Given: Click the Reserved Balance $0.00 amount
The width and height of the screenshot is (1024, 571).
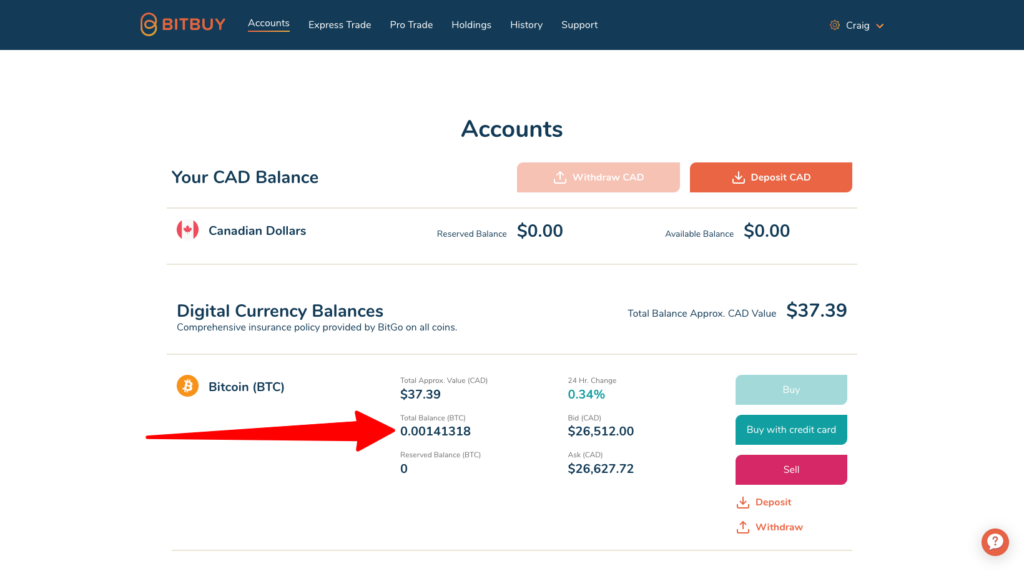Looking at the screenshot, I should pos(539,231).
